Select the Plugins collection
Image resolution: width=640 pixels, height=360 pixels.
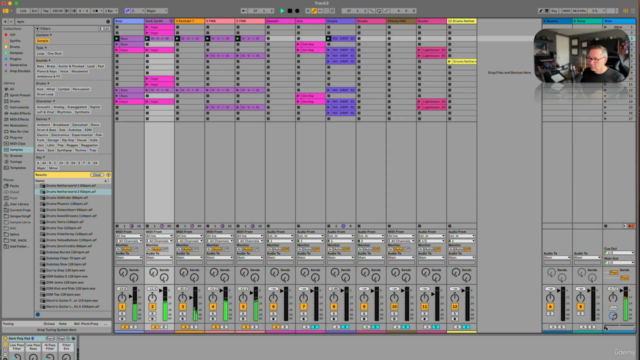tap(16, 59)
